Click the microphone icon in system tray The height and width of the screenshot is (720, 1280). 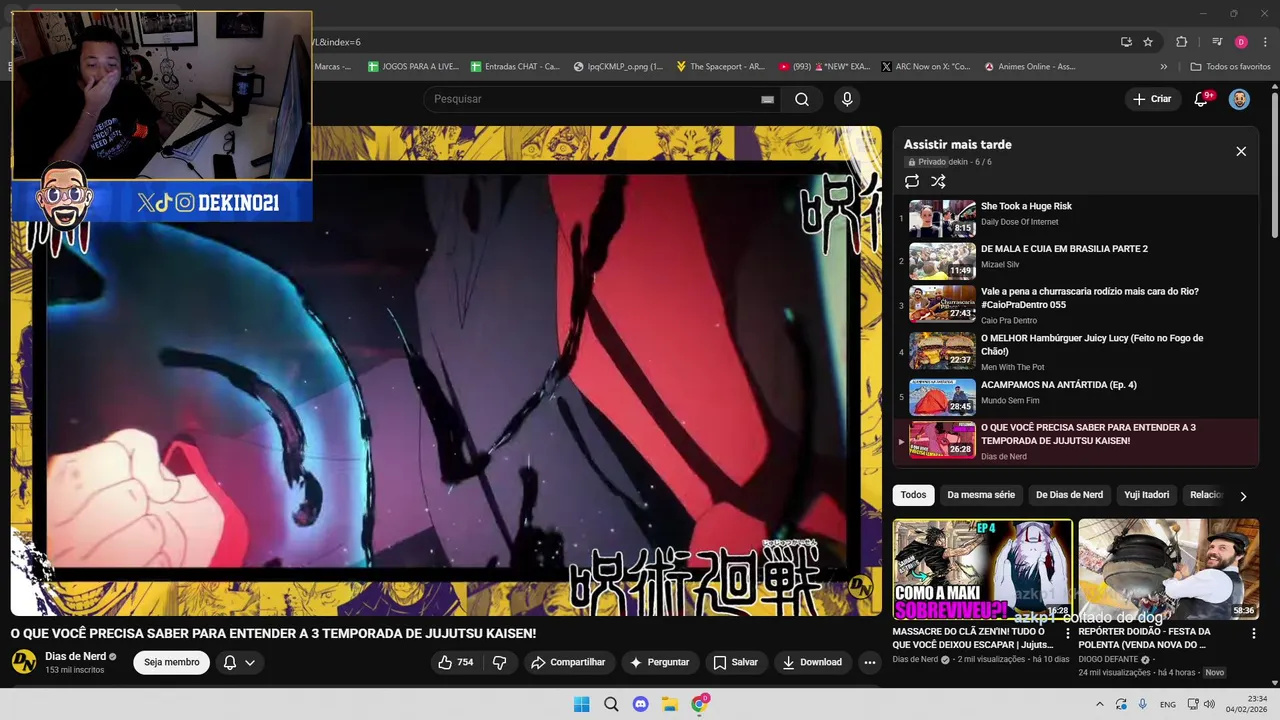tap(1143, 704)
